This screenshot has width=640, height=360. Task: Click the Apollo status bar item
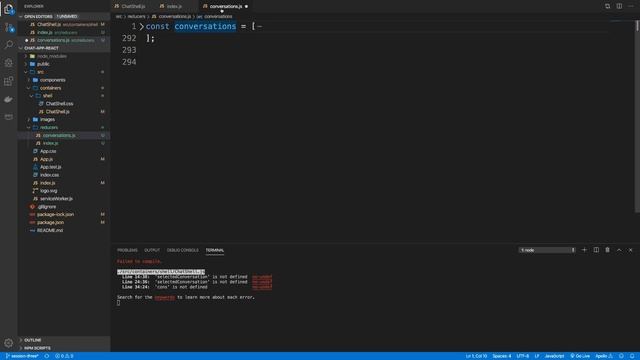click(x=604, y=356)
